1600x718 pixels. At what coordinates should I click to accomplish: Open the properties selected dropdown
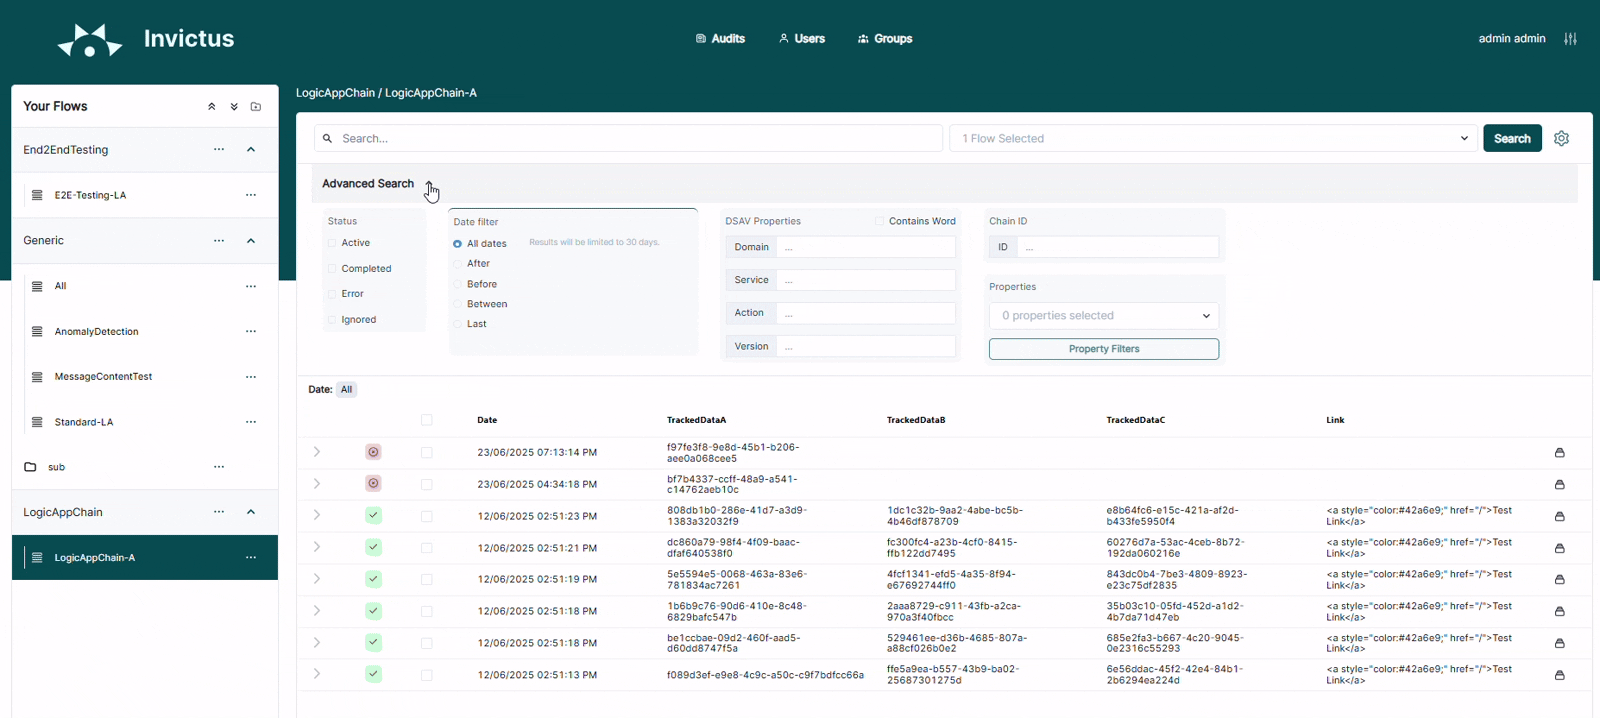click(x=1103, y=316)
